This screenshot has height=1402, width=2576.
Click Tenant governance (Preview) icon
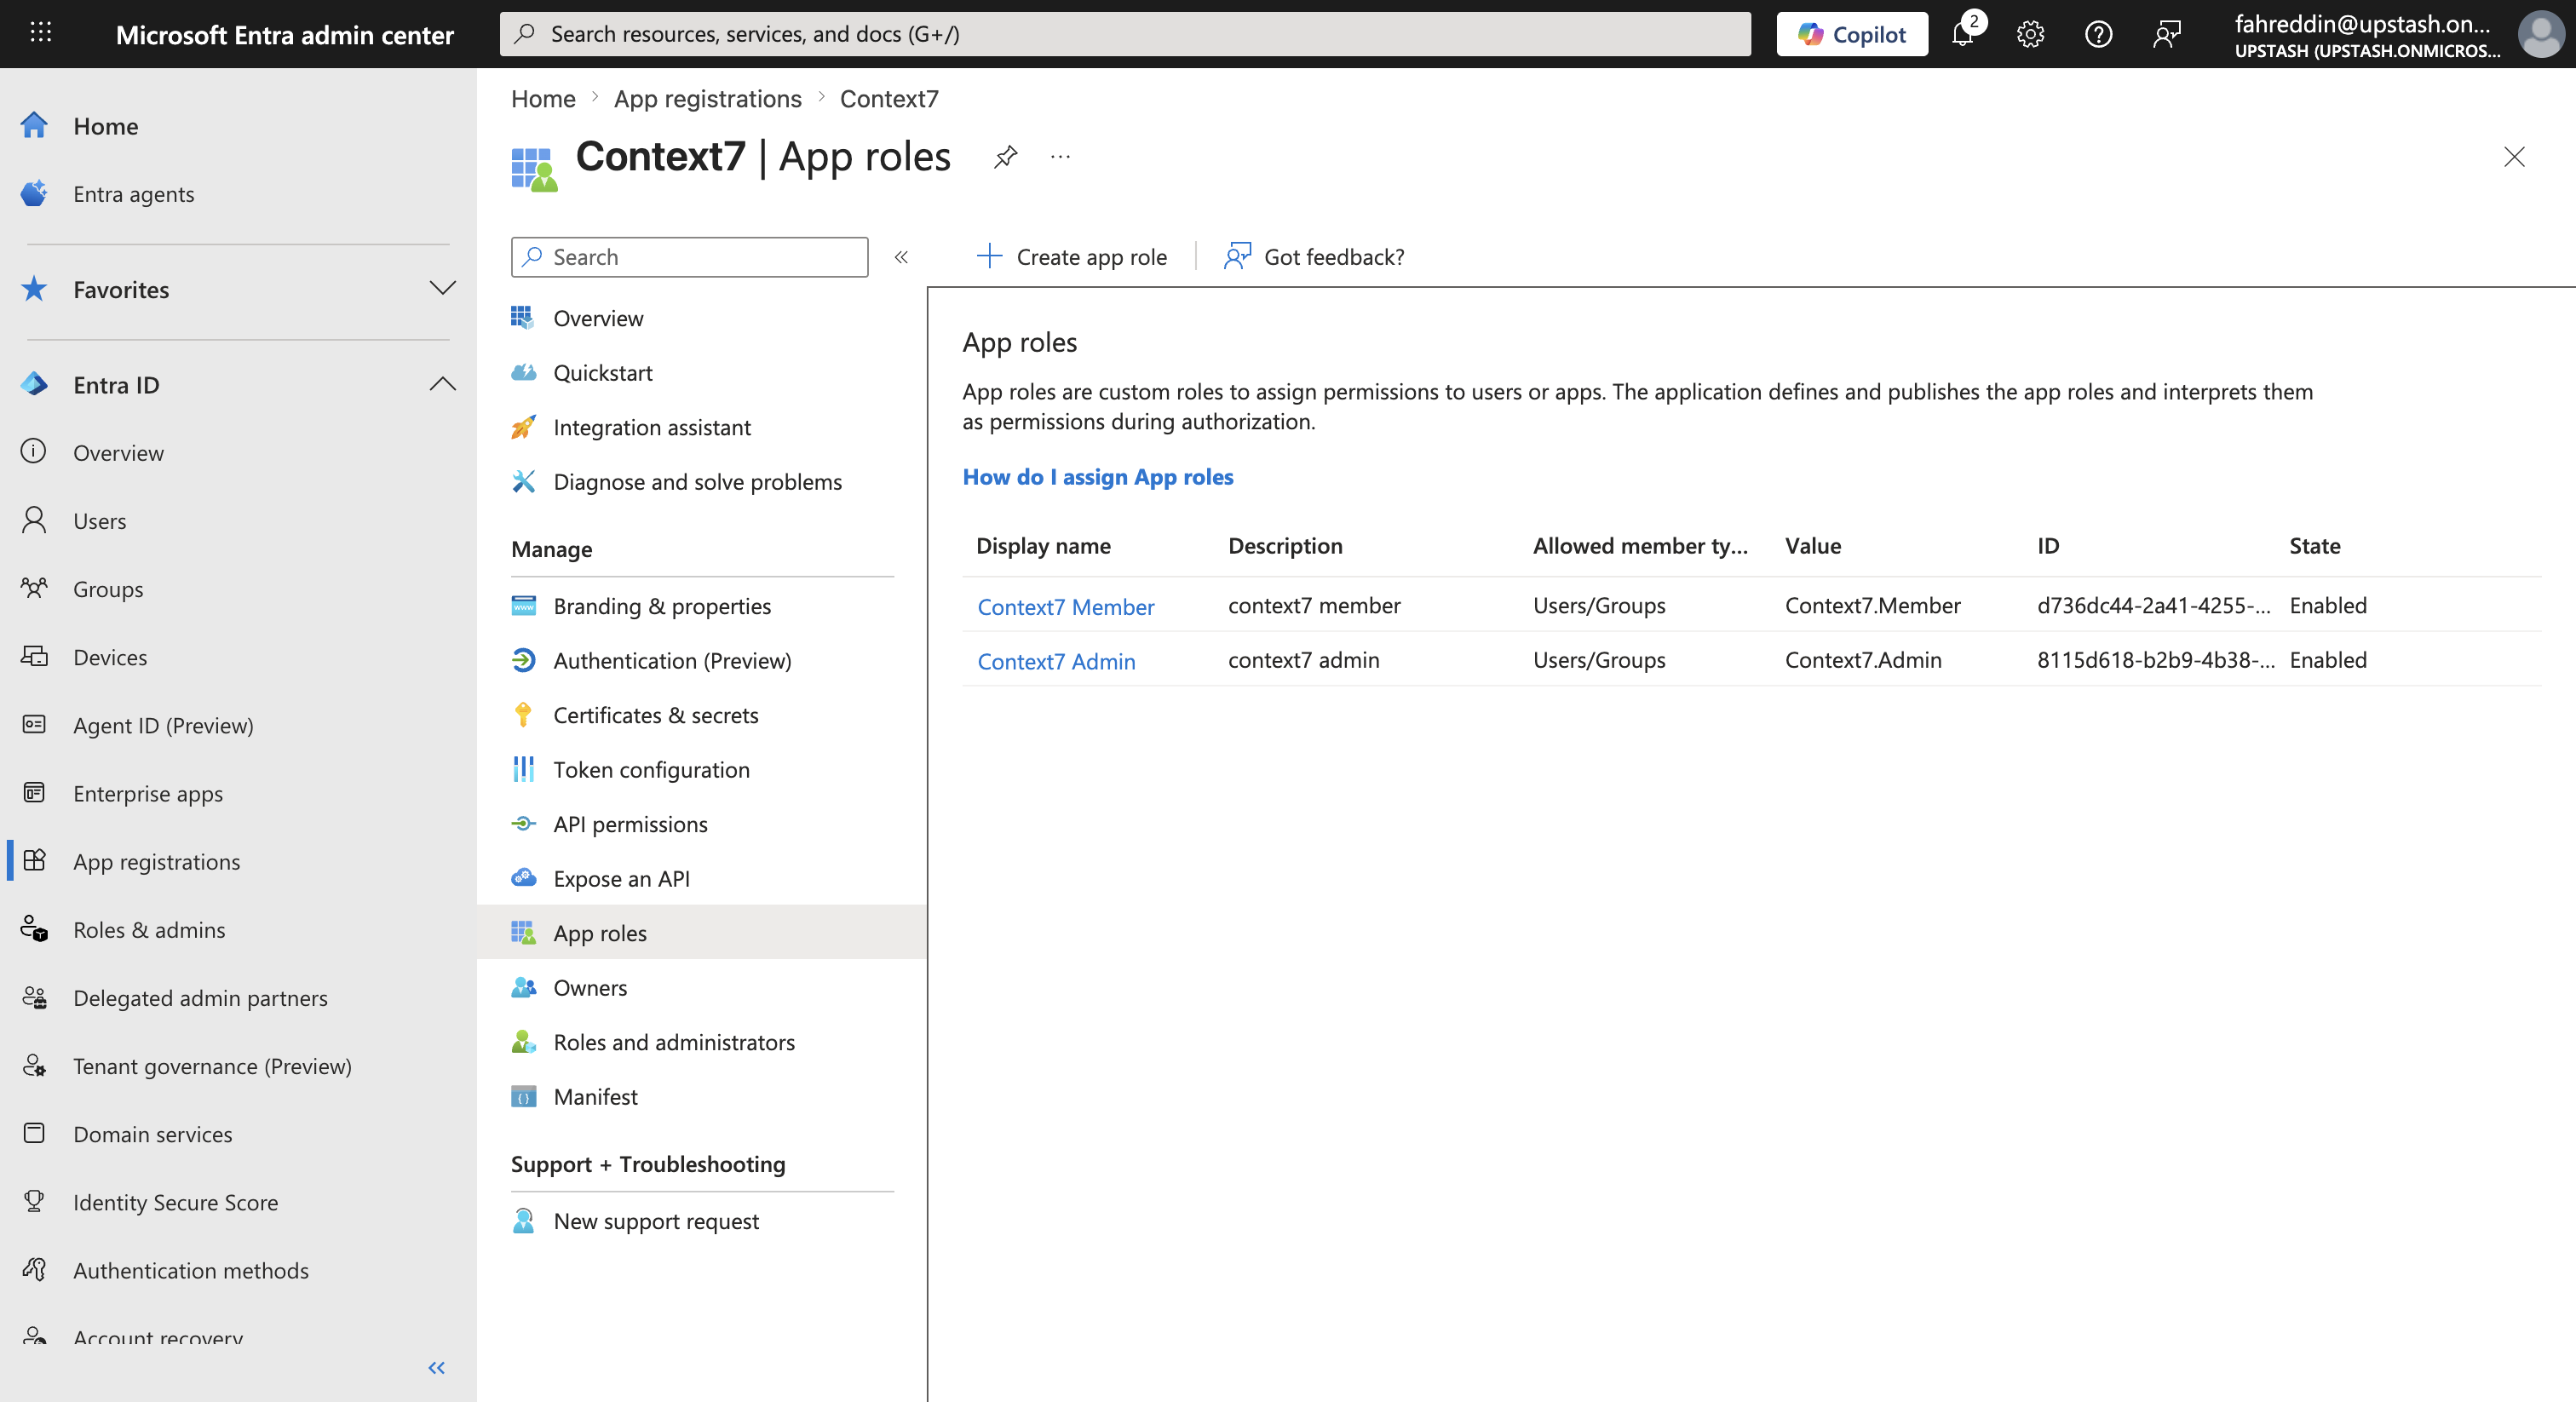click(34, 1065)
